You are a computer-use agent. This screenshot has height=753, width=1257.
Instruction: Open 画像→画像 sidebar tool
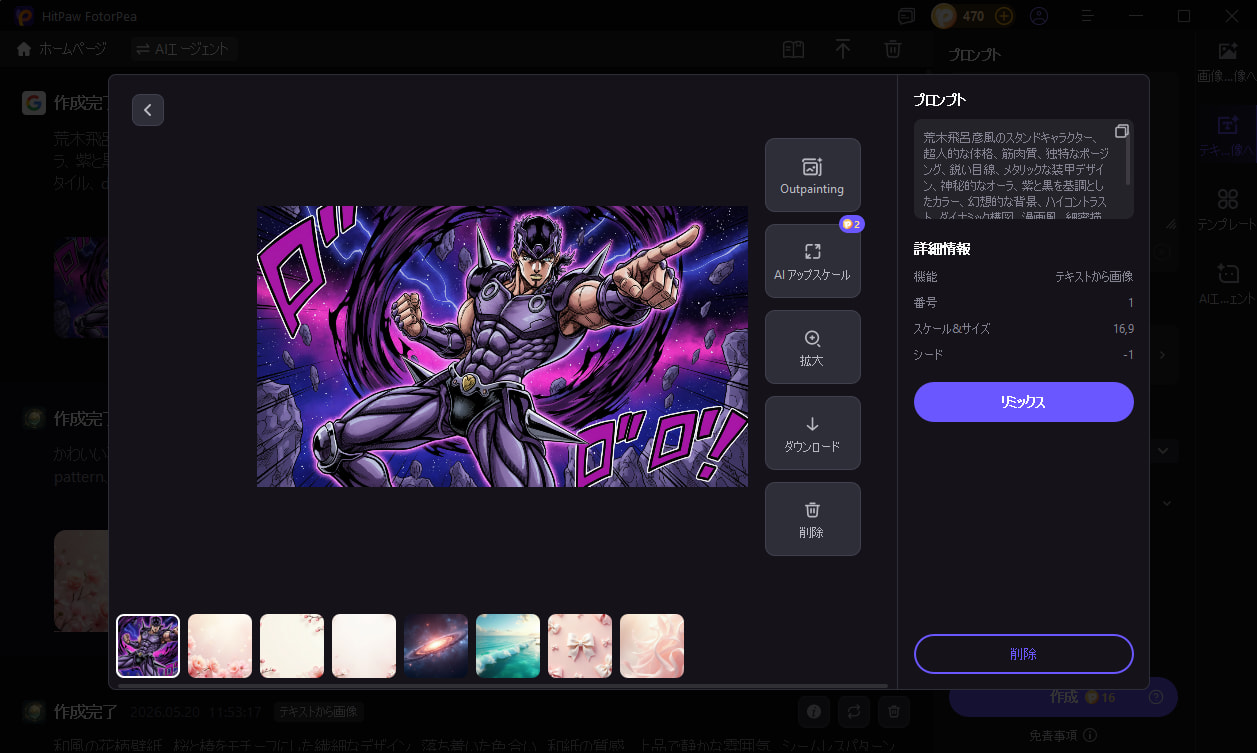[1227, 62]
